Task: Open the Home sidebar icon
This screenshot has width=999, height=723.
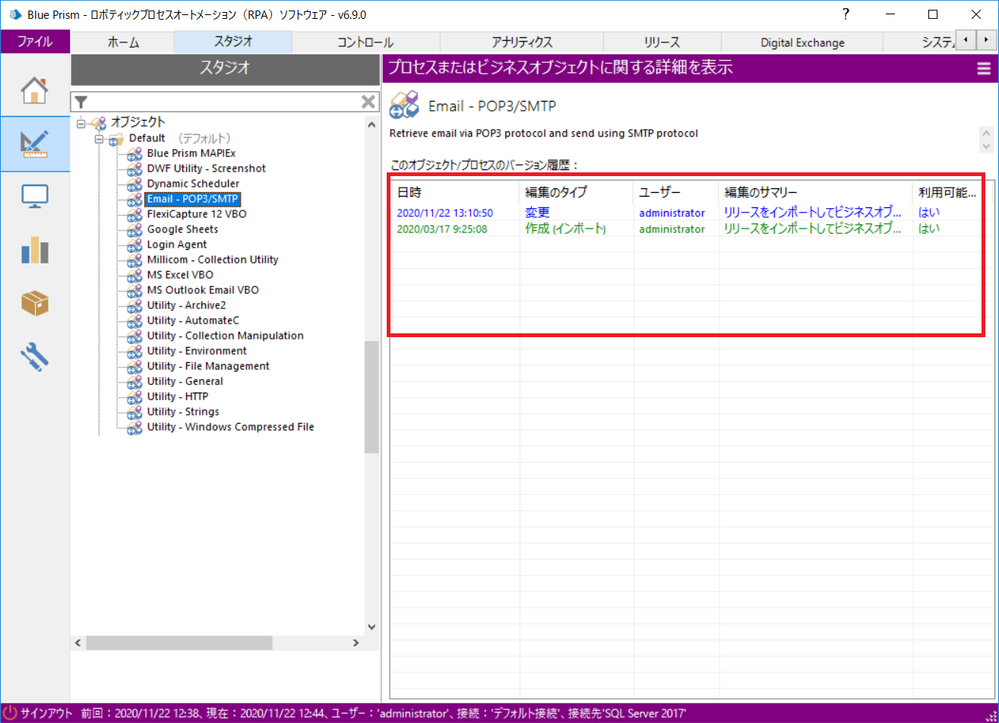Action: point(34,90)
